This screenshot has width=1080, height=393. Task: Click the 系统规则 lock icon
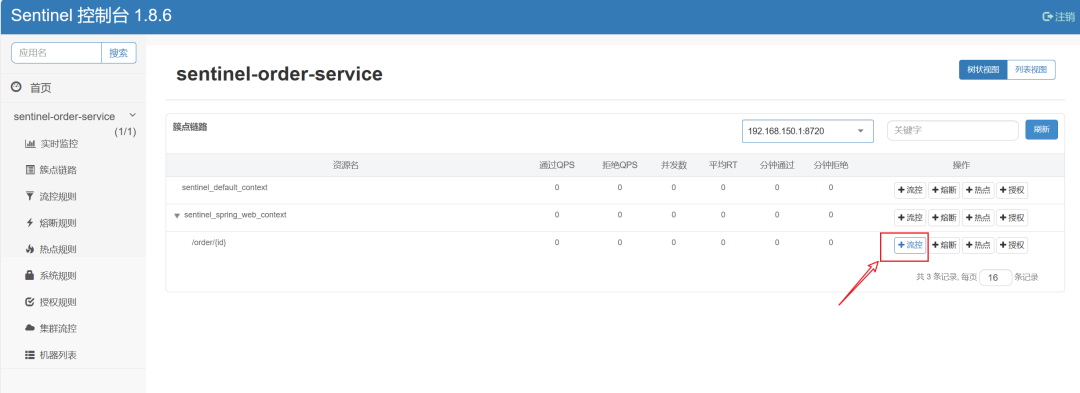(30, 275)
